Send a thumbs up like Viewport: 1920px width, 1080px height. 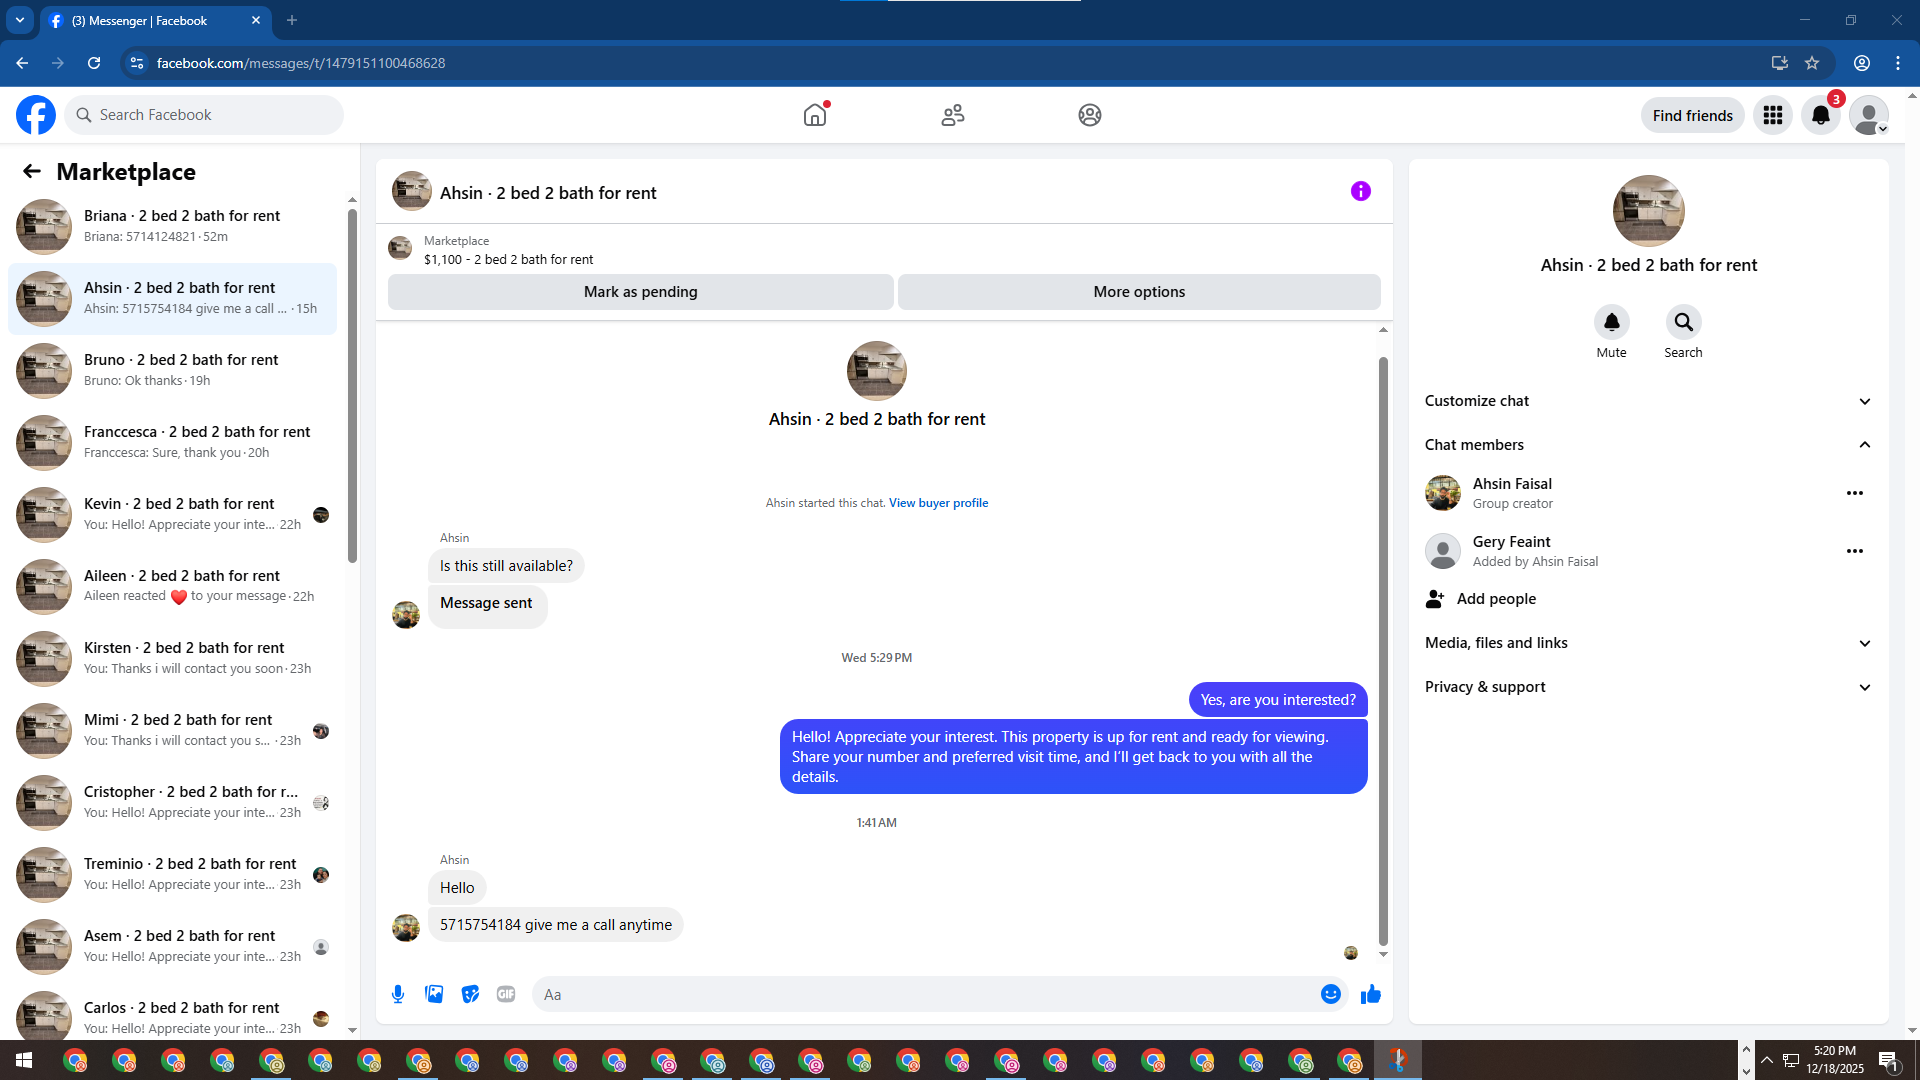[1371, 994]
